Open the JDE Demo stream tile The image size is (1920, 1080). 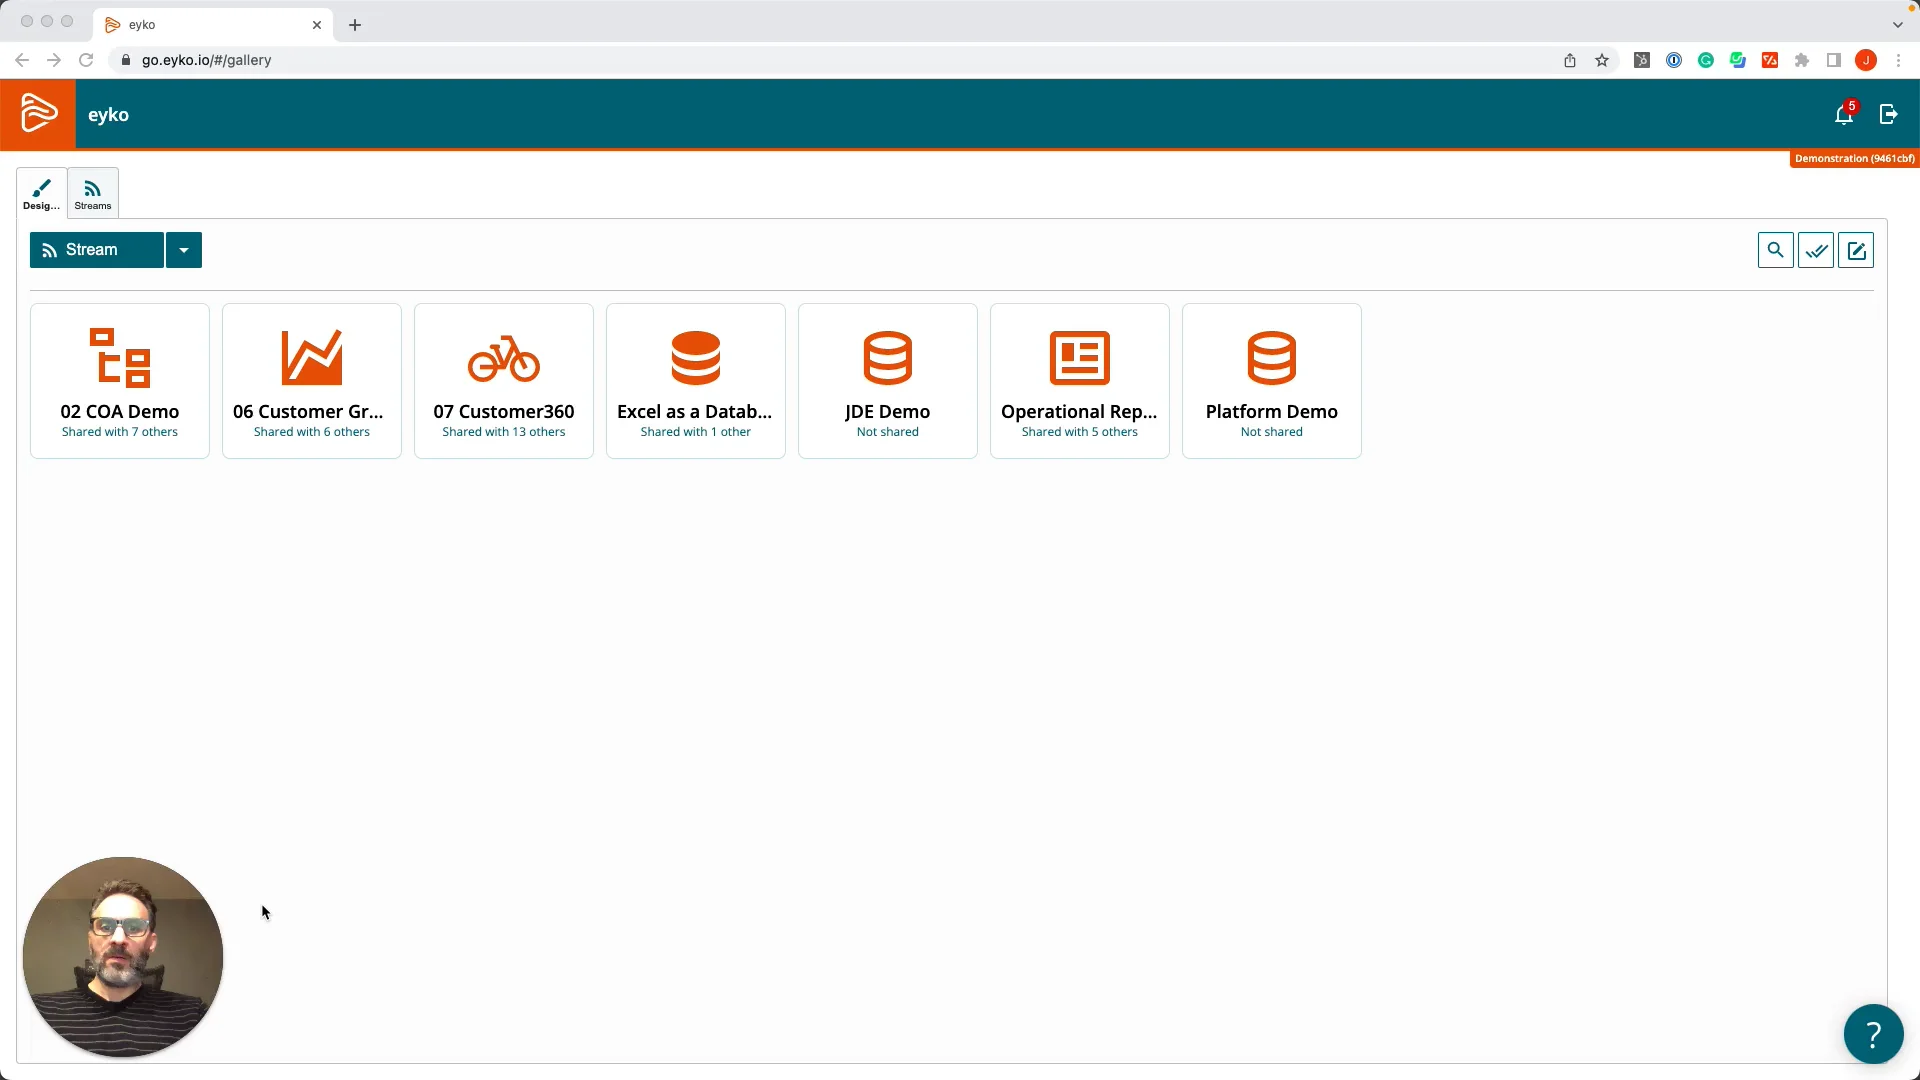coord(887,380)
